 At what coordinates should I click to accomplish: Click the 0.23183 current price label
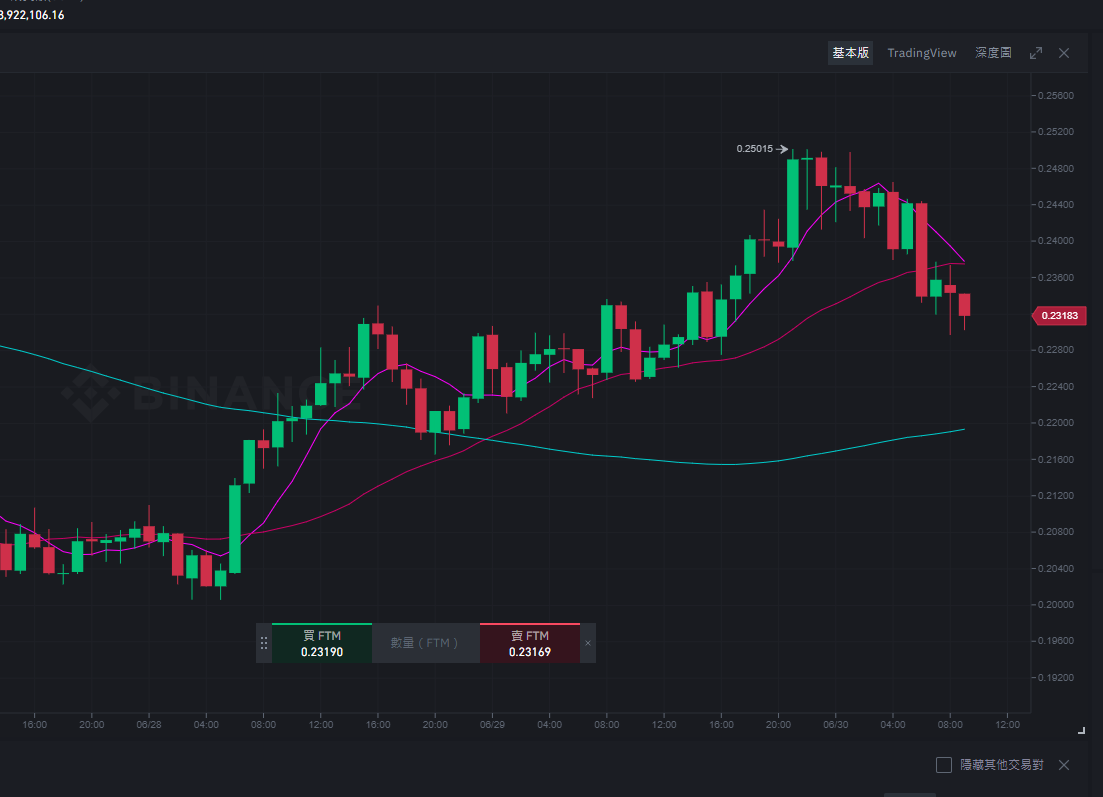click(1059, 316)
